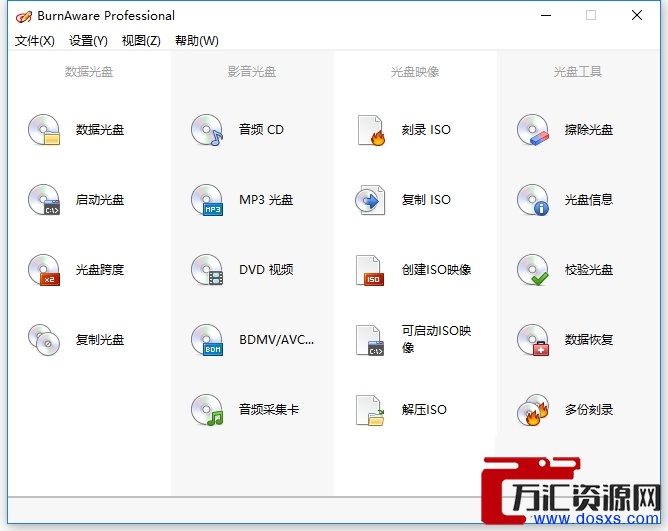Open the 文件(X) menu
The width and height of the screenshot is (668, 531).
click(35, 41)
